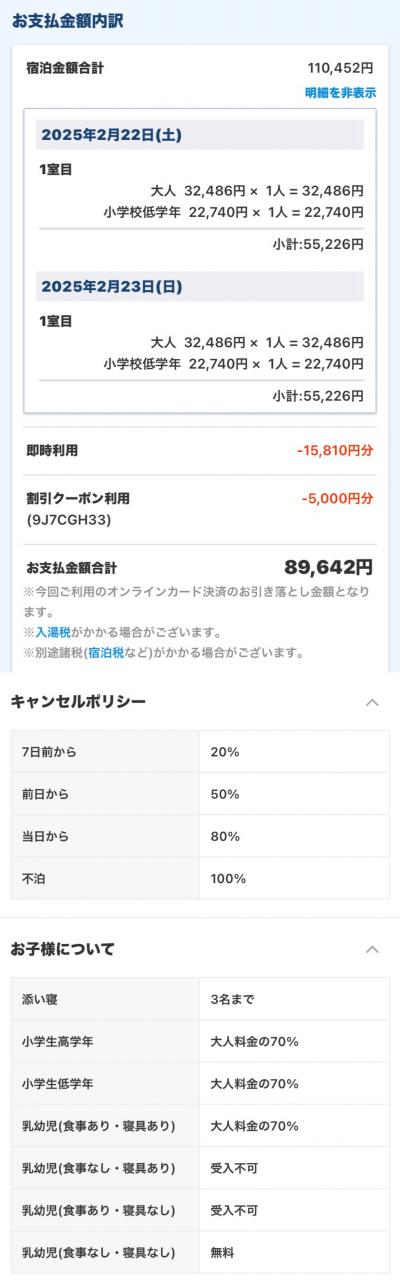Select the coupon code 9J7CGH33 text
The height and width of the screenshot is (1280, 400).
click(x=68, y=521)
